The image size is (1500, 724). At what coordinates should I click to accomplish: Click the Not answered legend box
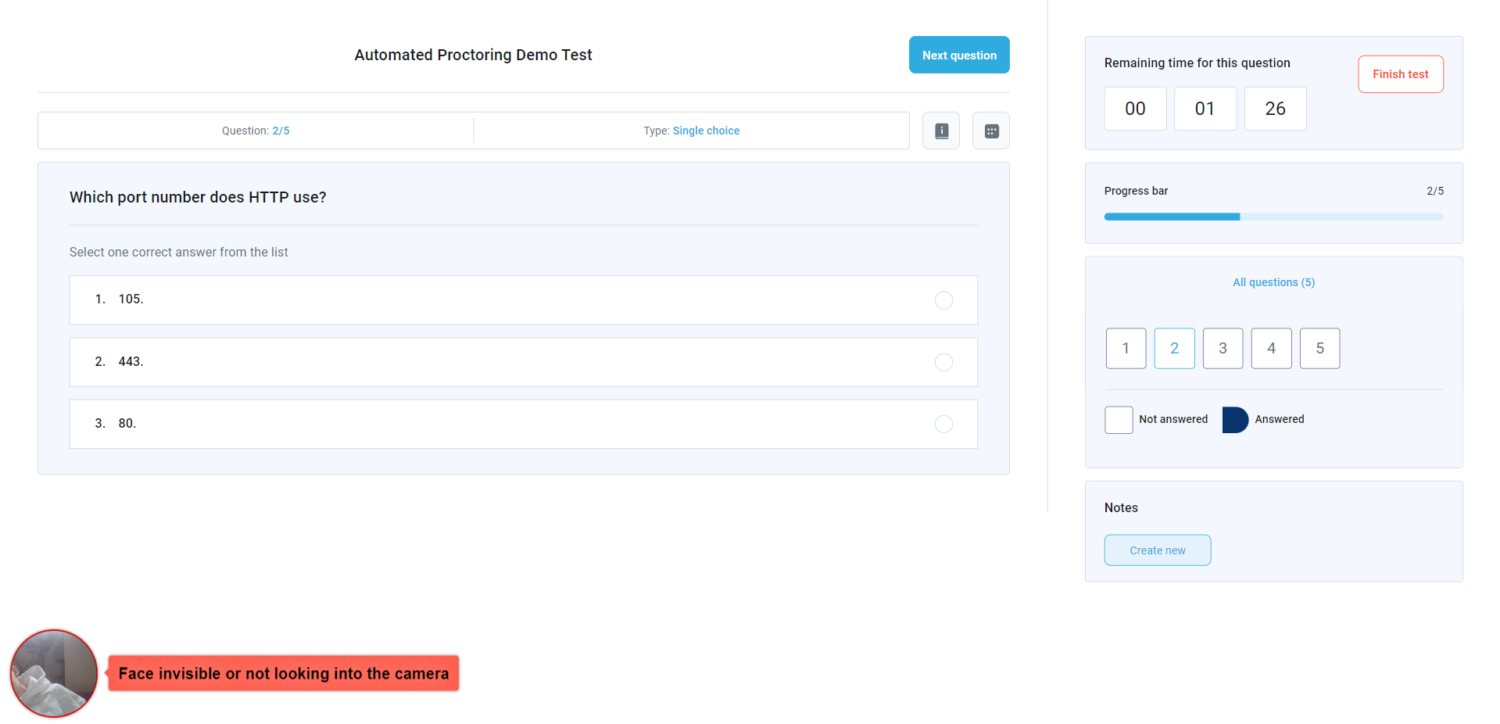click(1119, 420)
